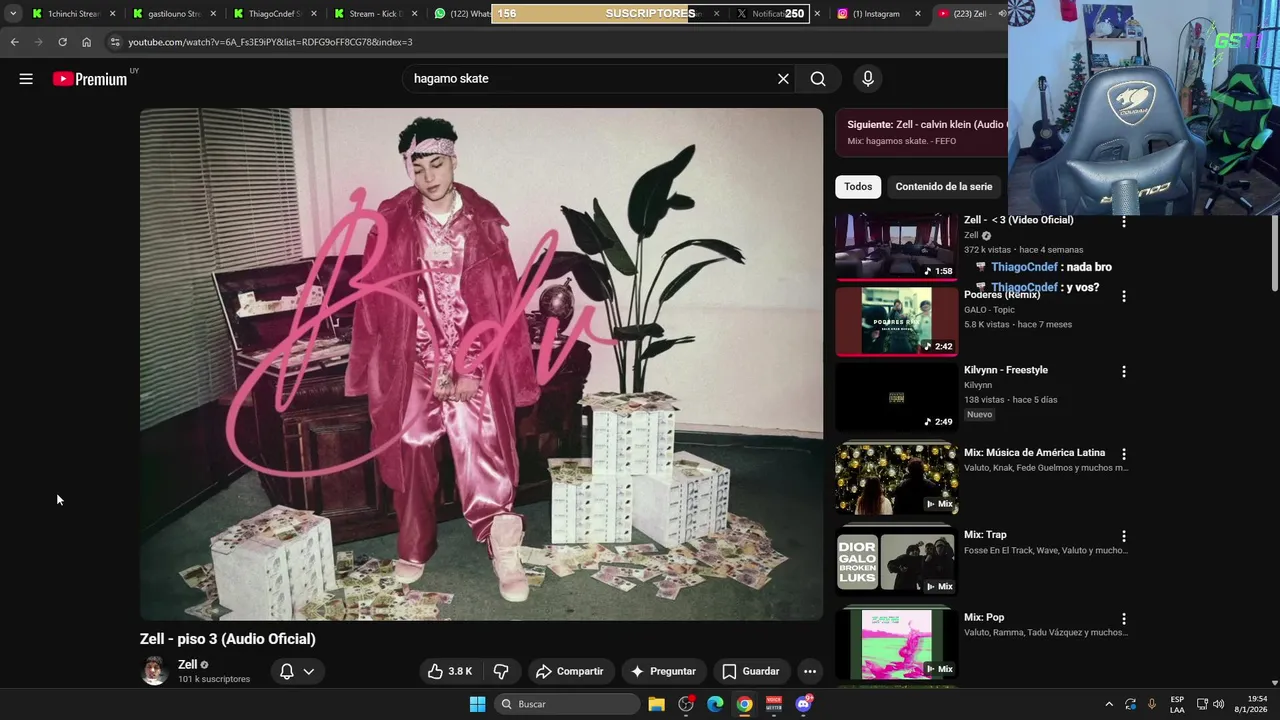1280x720 pixels.
Task: Open Voicemeeter from taskbar
Action: pos(774,704)
